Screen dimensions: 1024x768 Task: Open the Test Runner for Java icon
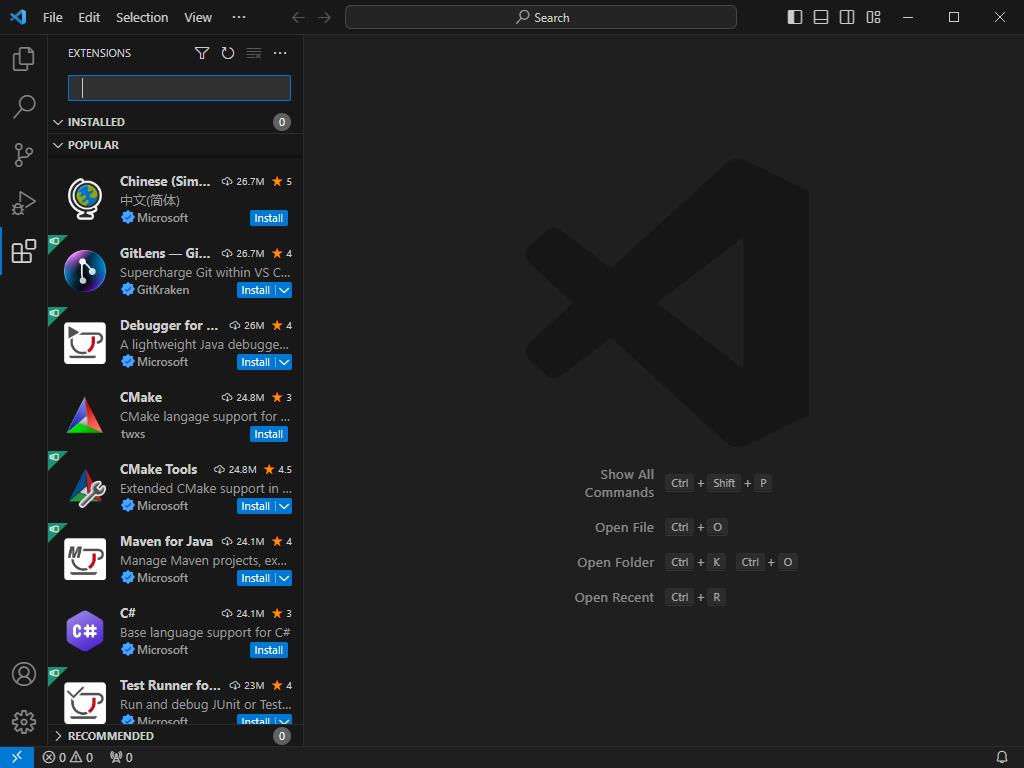pos(85,703)
